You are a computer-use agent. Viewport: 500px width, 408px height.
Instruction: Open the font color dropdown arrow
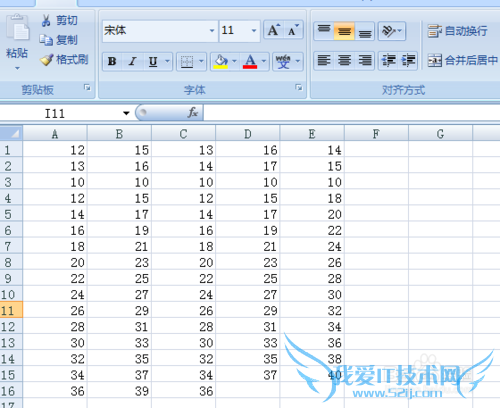264,61
